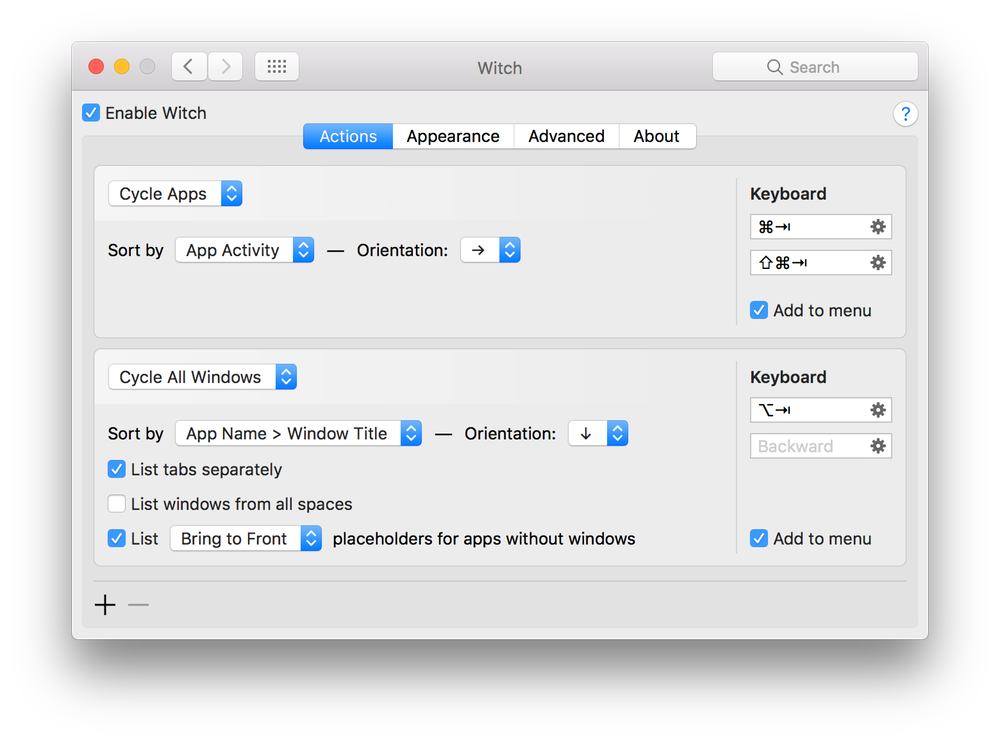1000x742 pixels.
Task: Open the Cycle Apps action dropdown
Action: coord(175,194)
